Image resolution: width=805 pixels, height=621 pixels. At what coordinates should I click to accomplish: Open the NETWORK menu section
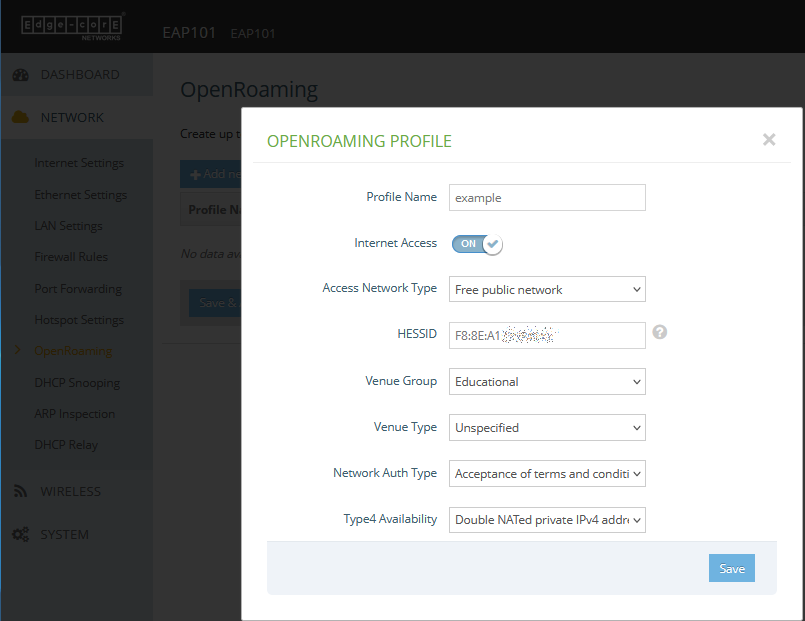(x=77, y=118)
